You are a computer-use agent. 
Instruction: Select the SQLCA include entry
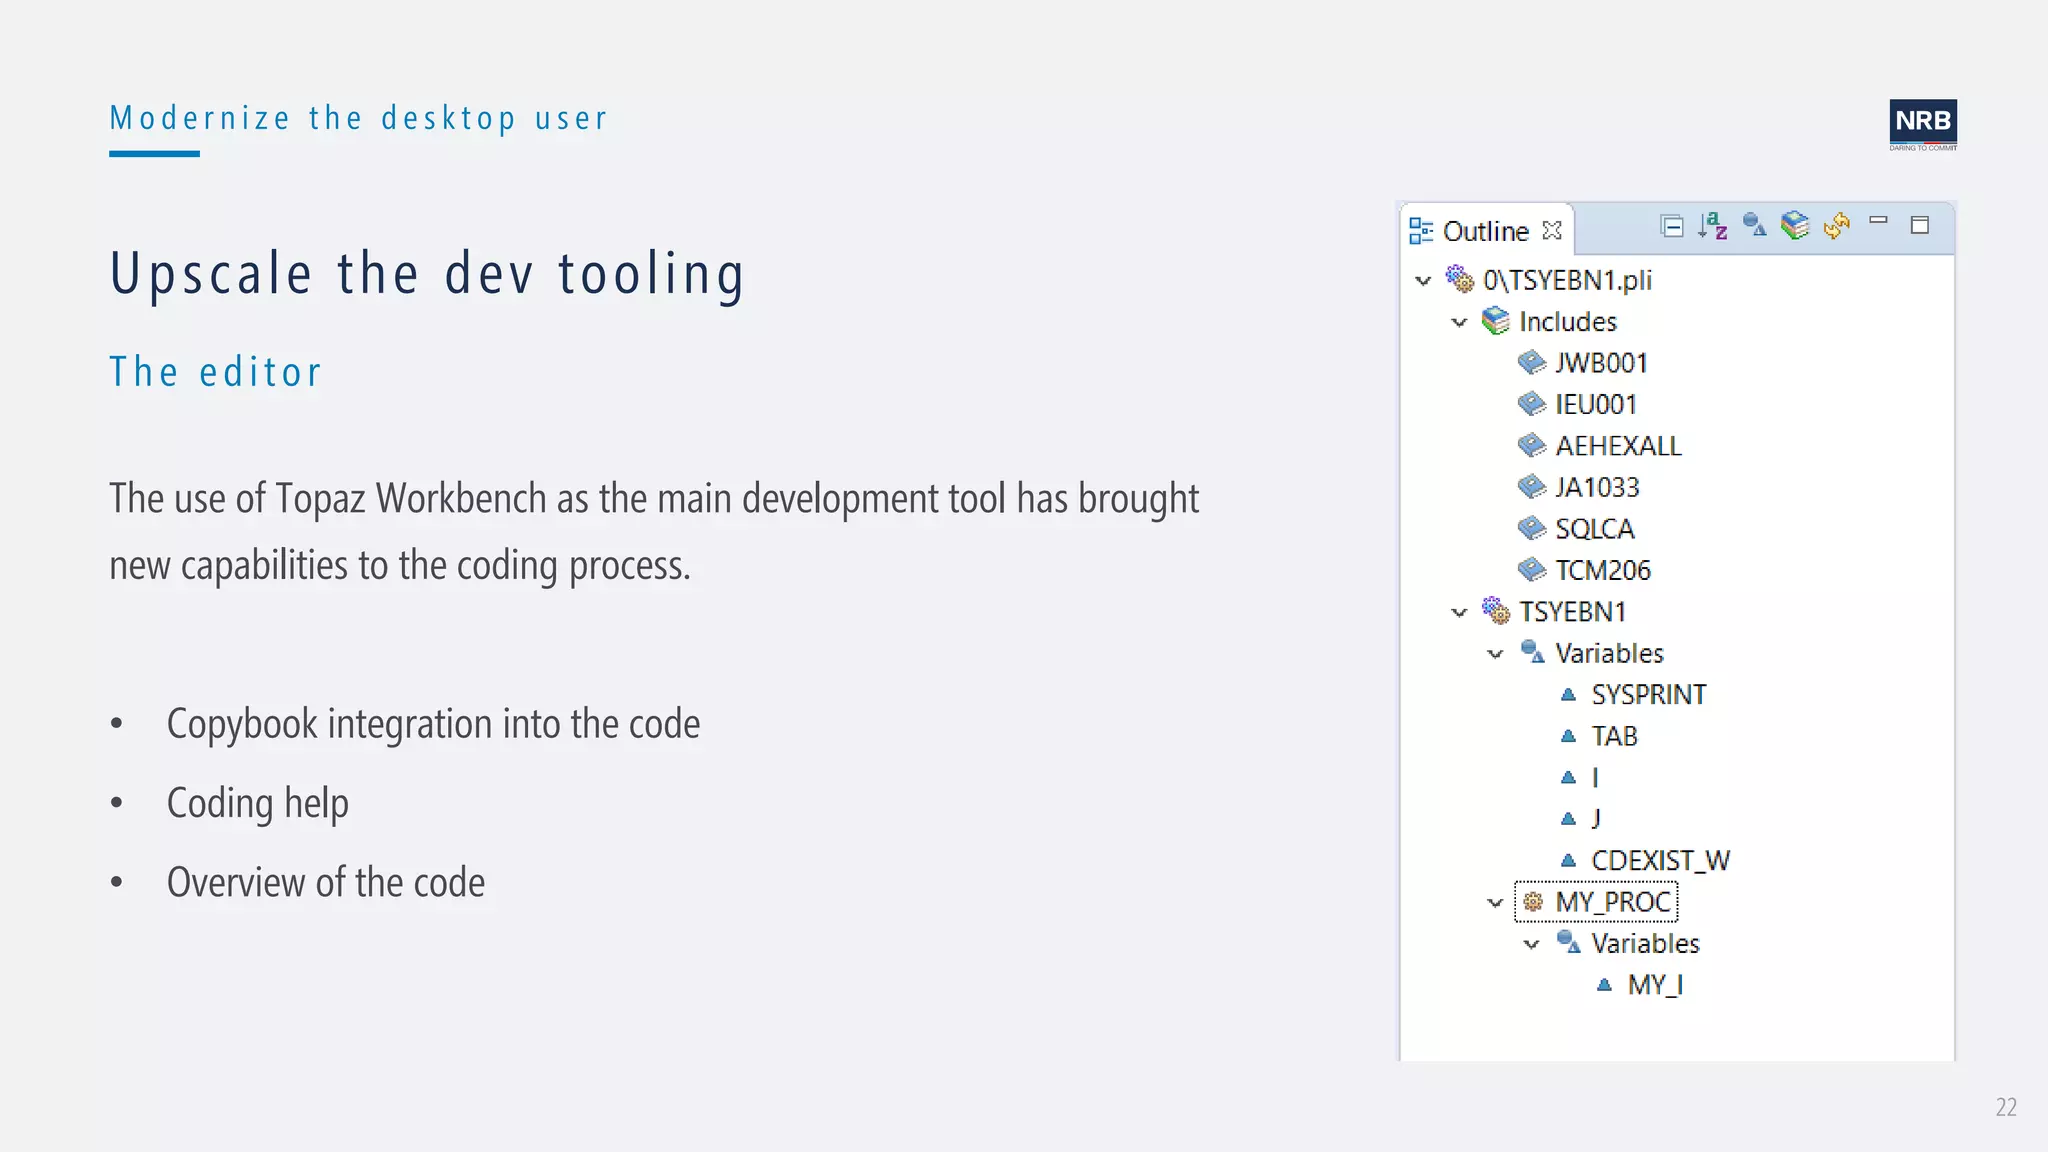click(1594, 528)
